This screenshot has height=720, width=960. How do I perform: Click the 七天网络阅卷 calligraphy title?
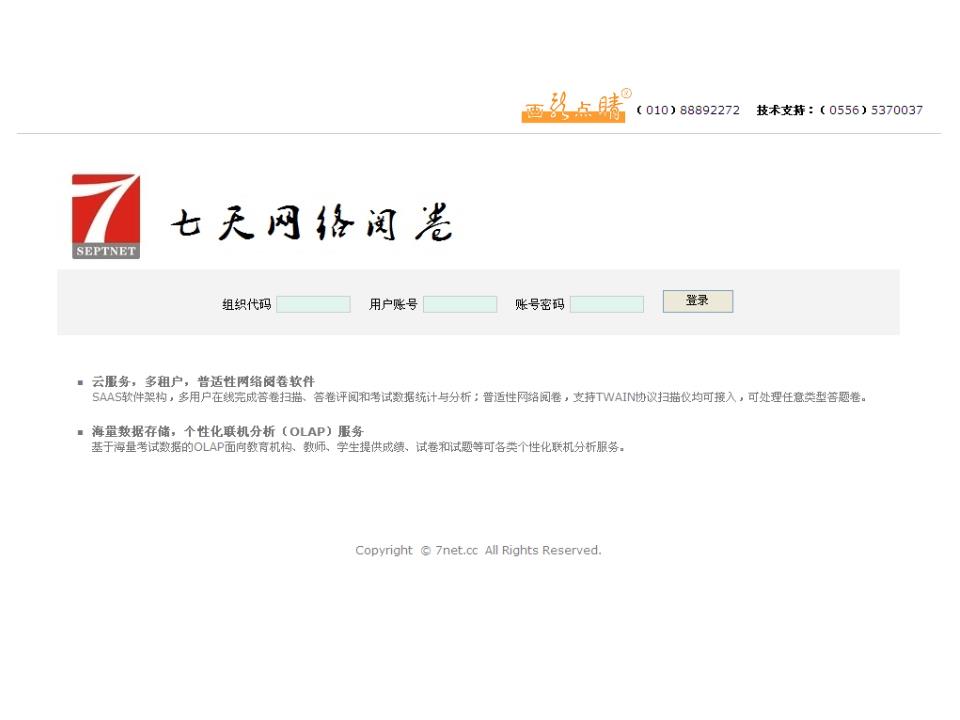pos(311,223)
